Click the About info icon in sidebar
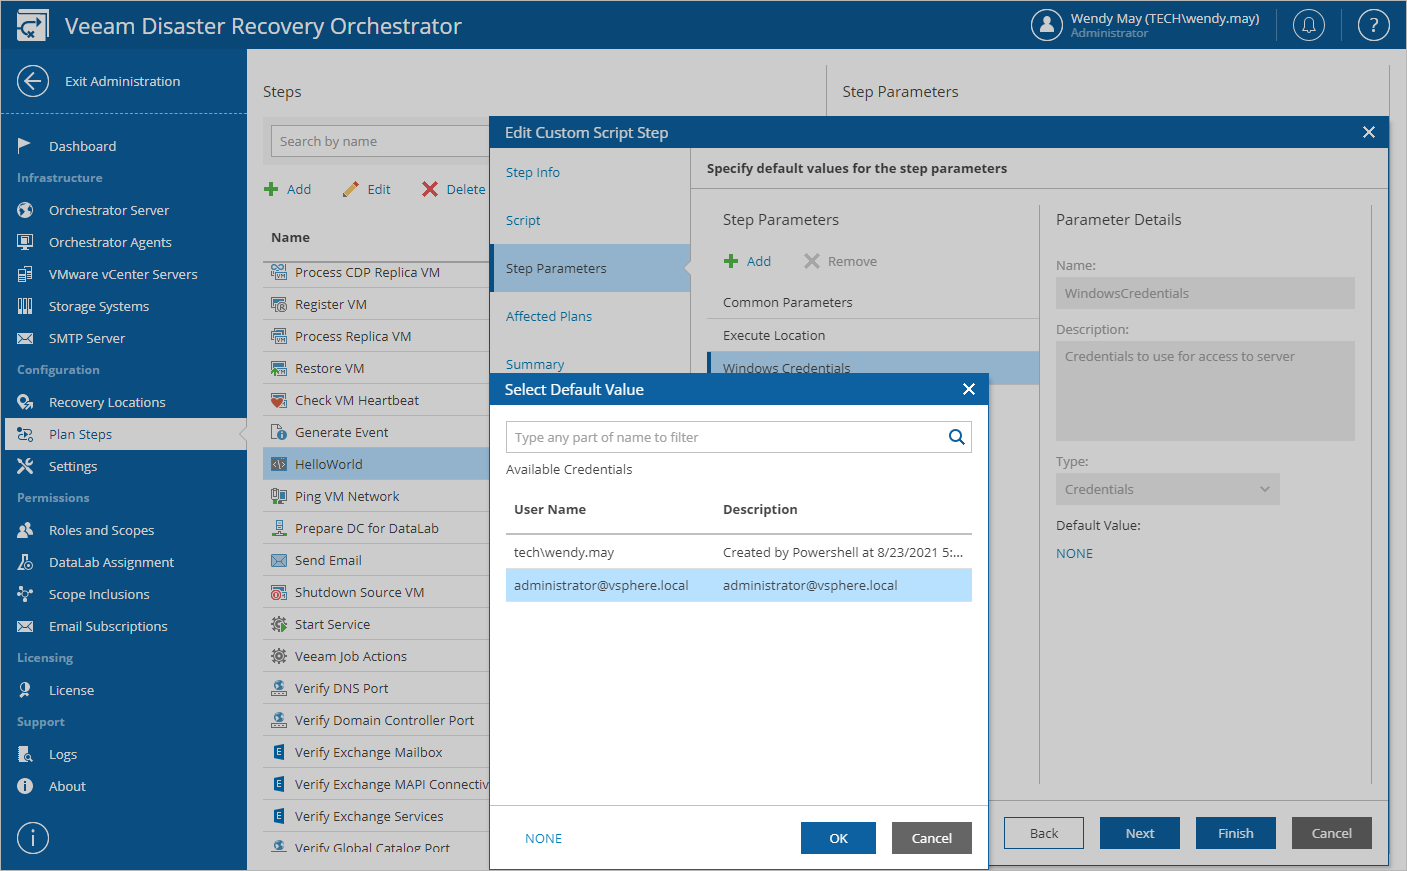 point(25,786)
